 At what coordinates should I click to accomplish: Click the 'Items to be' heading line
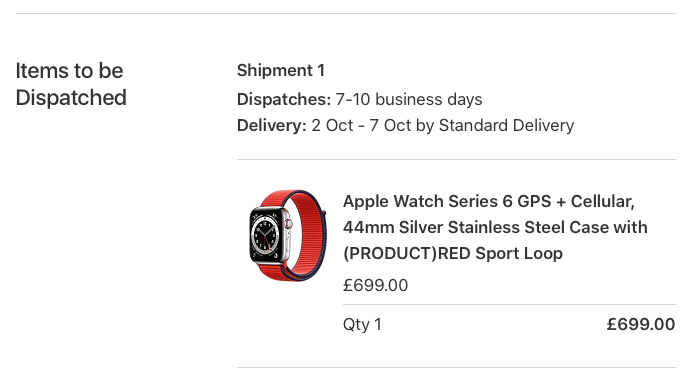coord(70,71)
